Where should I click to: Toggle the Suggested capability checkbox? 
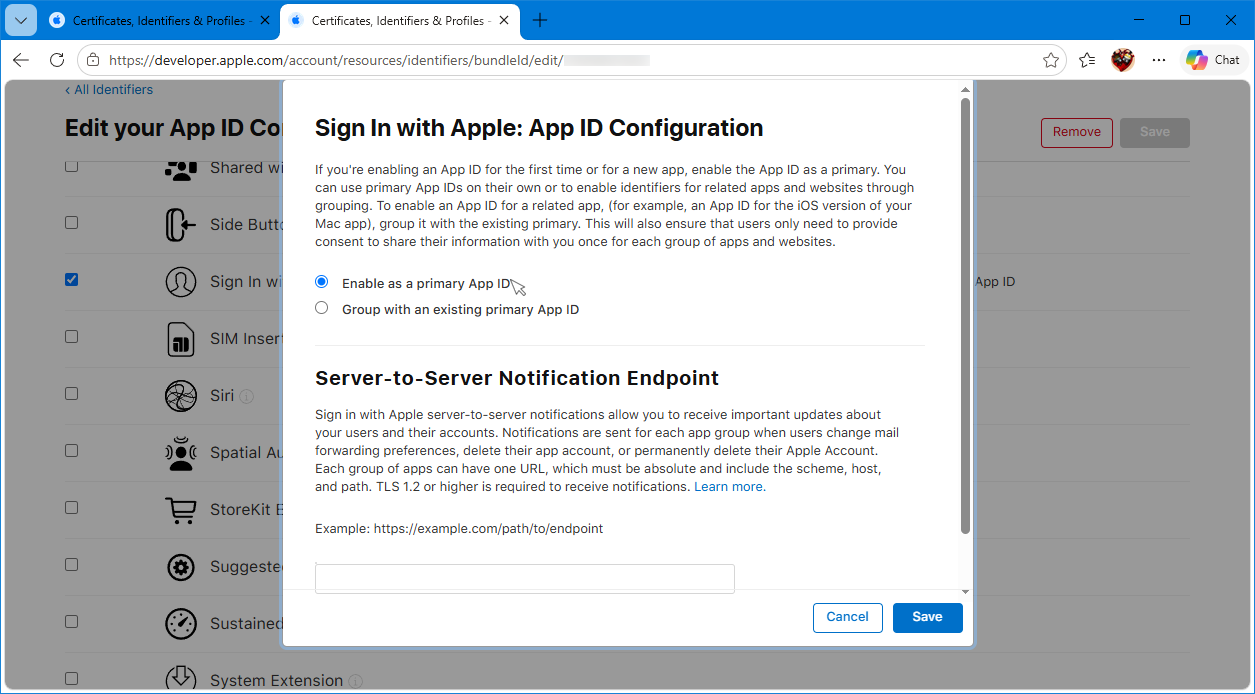[71, 565]
